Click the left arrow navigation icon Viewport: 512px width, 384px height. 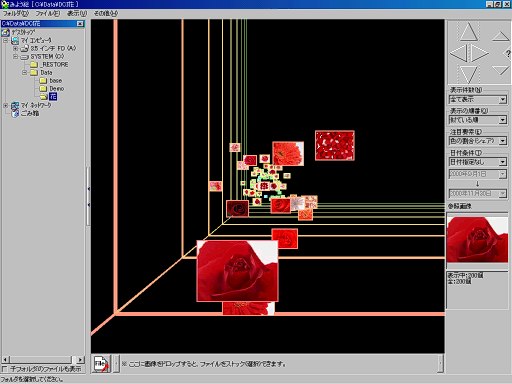click(459, 53)
